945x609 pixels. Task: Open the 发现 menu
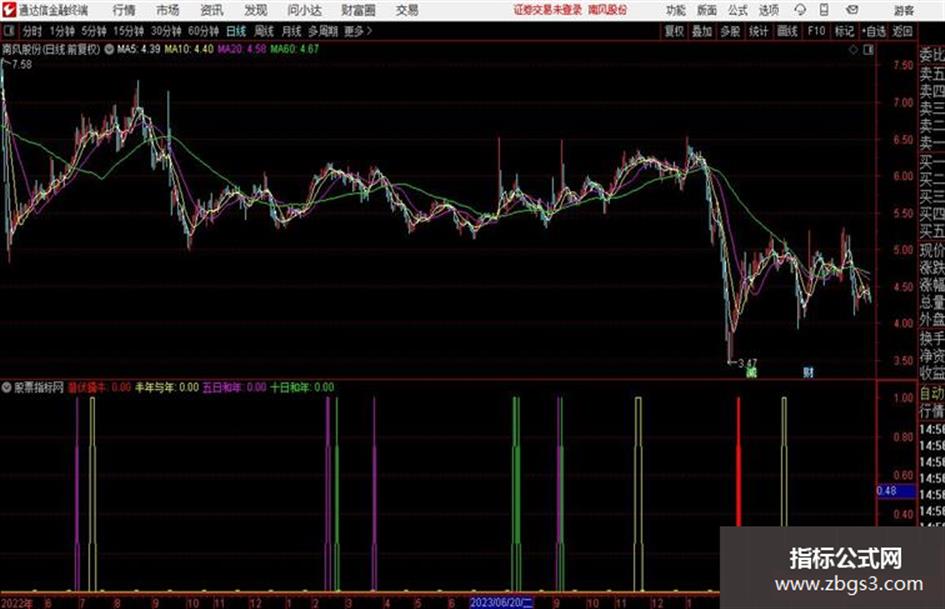256,10
